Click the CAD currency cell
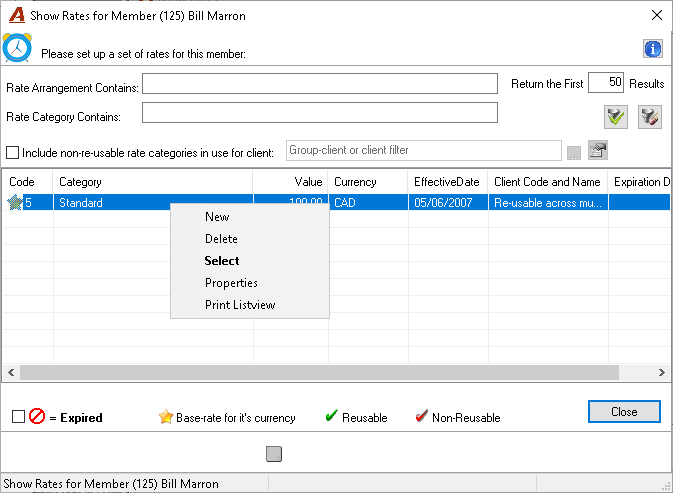 pyautogui.click(x=368, y=203)
